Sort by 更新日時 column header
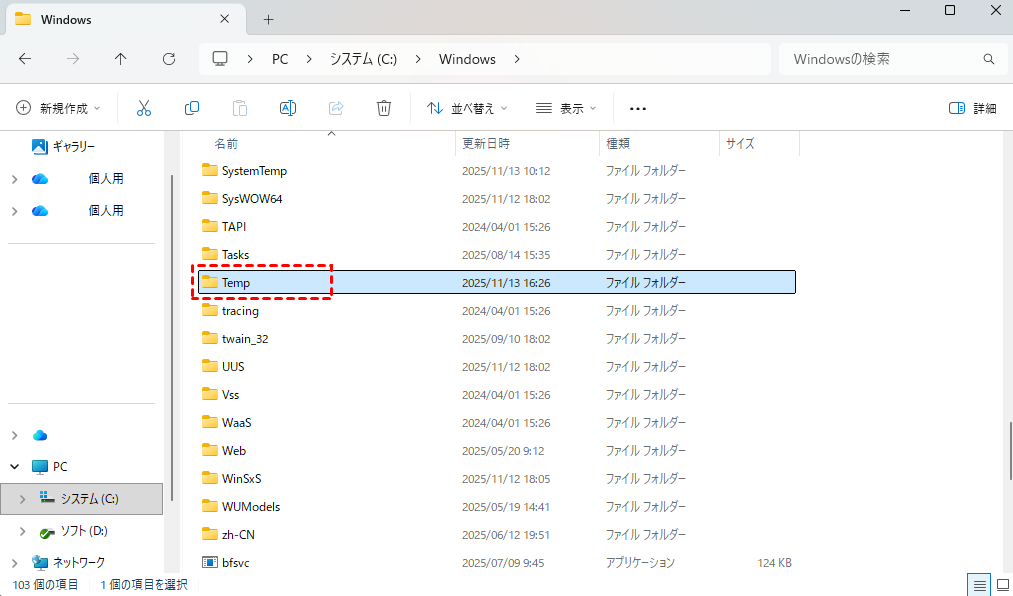The image size is (1013, 596). point(486,144)
